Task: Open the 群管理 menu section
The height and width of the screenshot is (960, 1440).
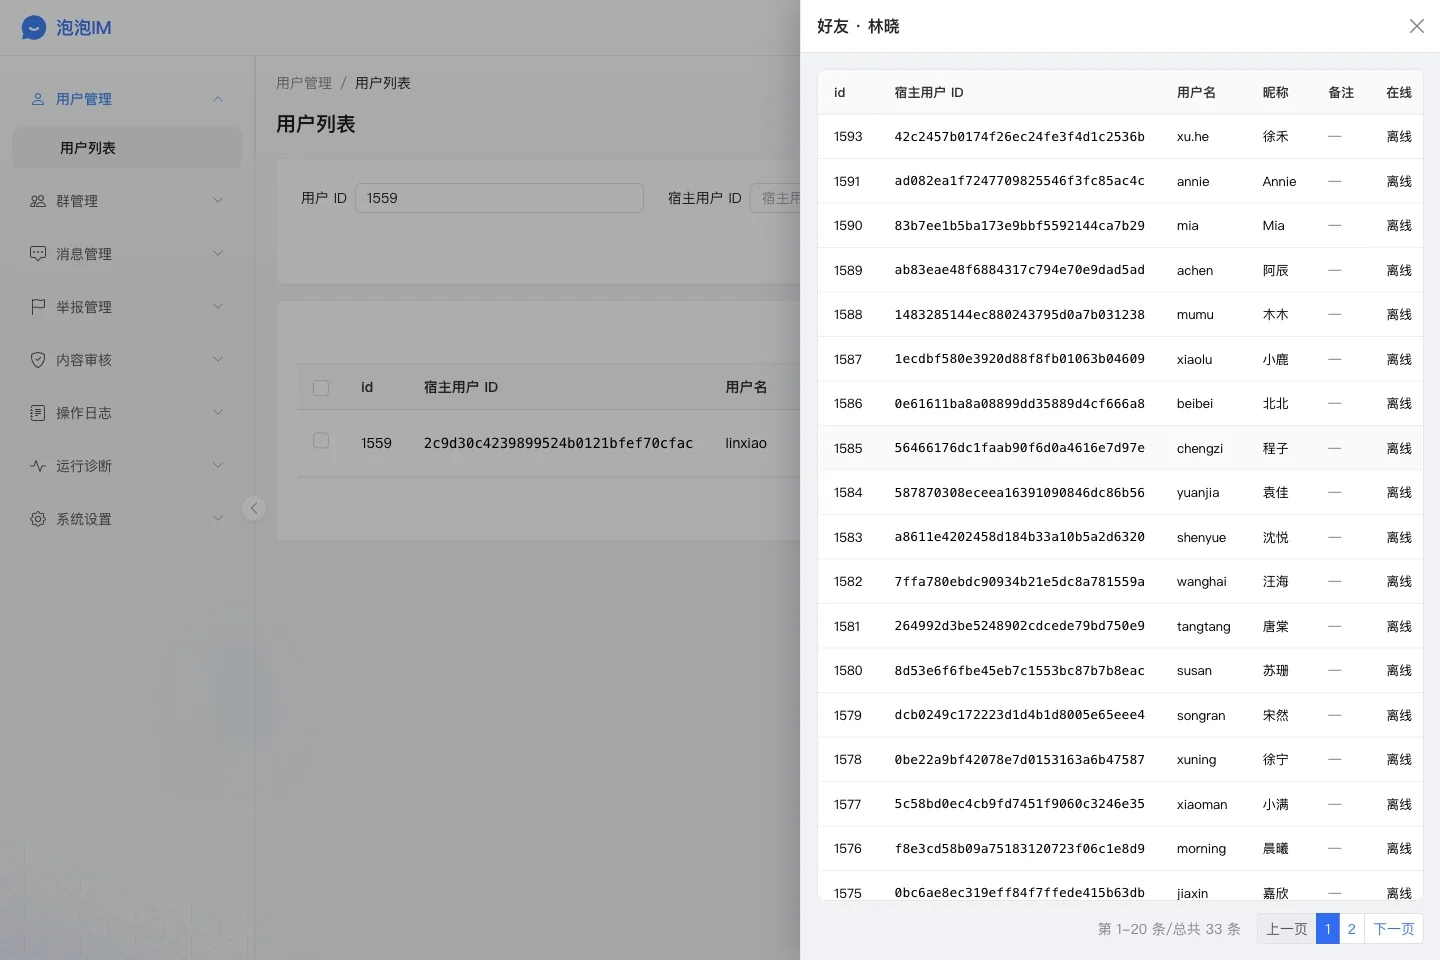Action: coord(127,201)
